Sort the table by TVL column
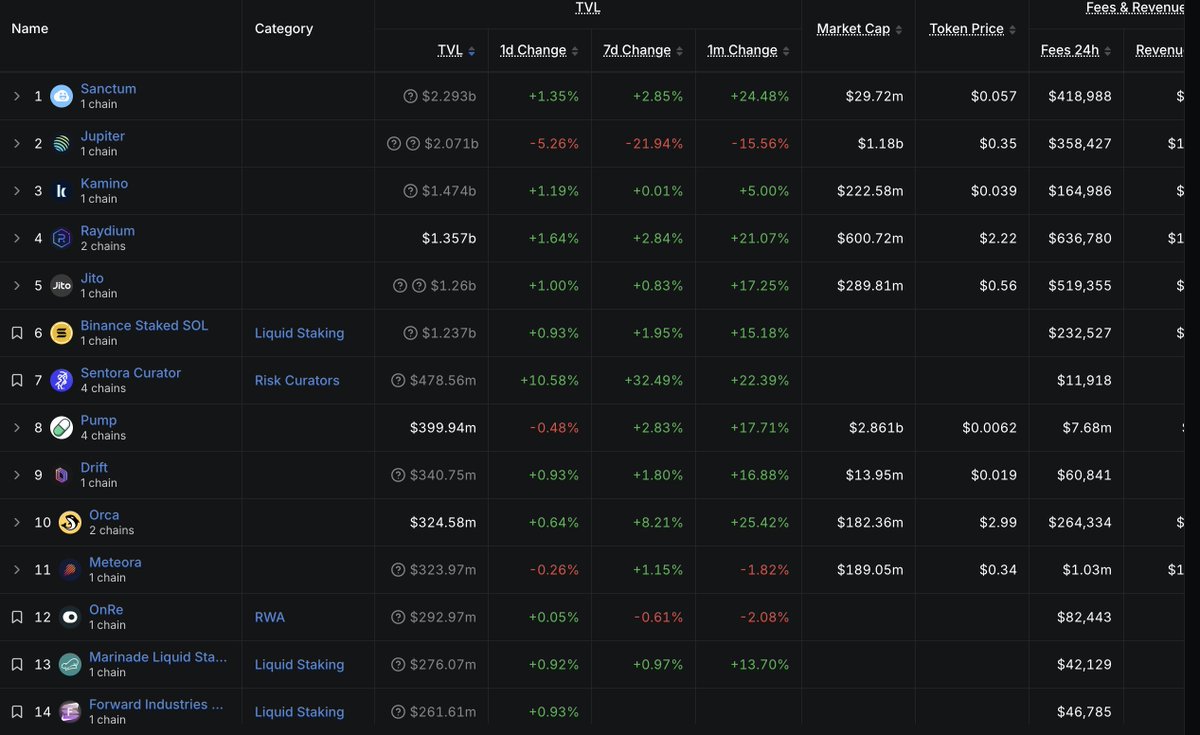 pyautogui.click(x=456, y=50)
